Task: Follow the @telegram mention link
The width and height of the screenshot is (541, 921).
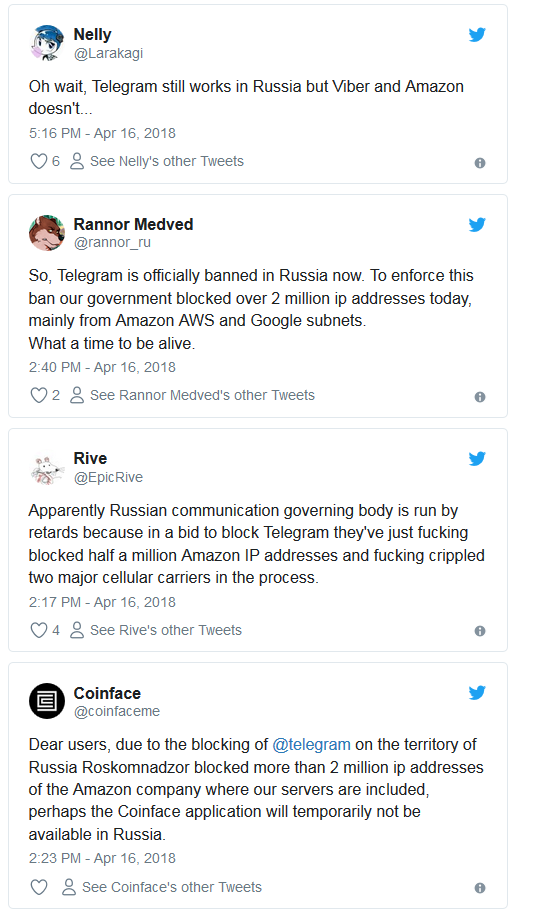Action: click(311, 745)
